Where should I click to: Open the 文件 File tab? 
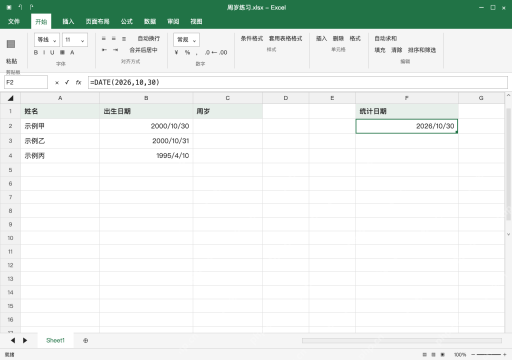coord(14,21)
